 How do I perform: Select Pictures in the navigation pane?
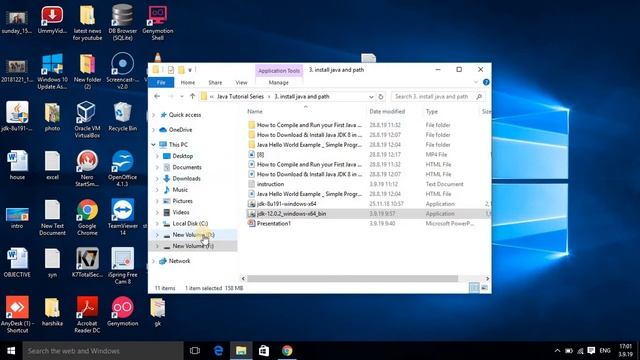182,201
